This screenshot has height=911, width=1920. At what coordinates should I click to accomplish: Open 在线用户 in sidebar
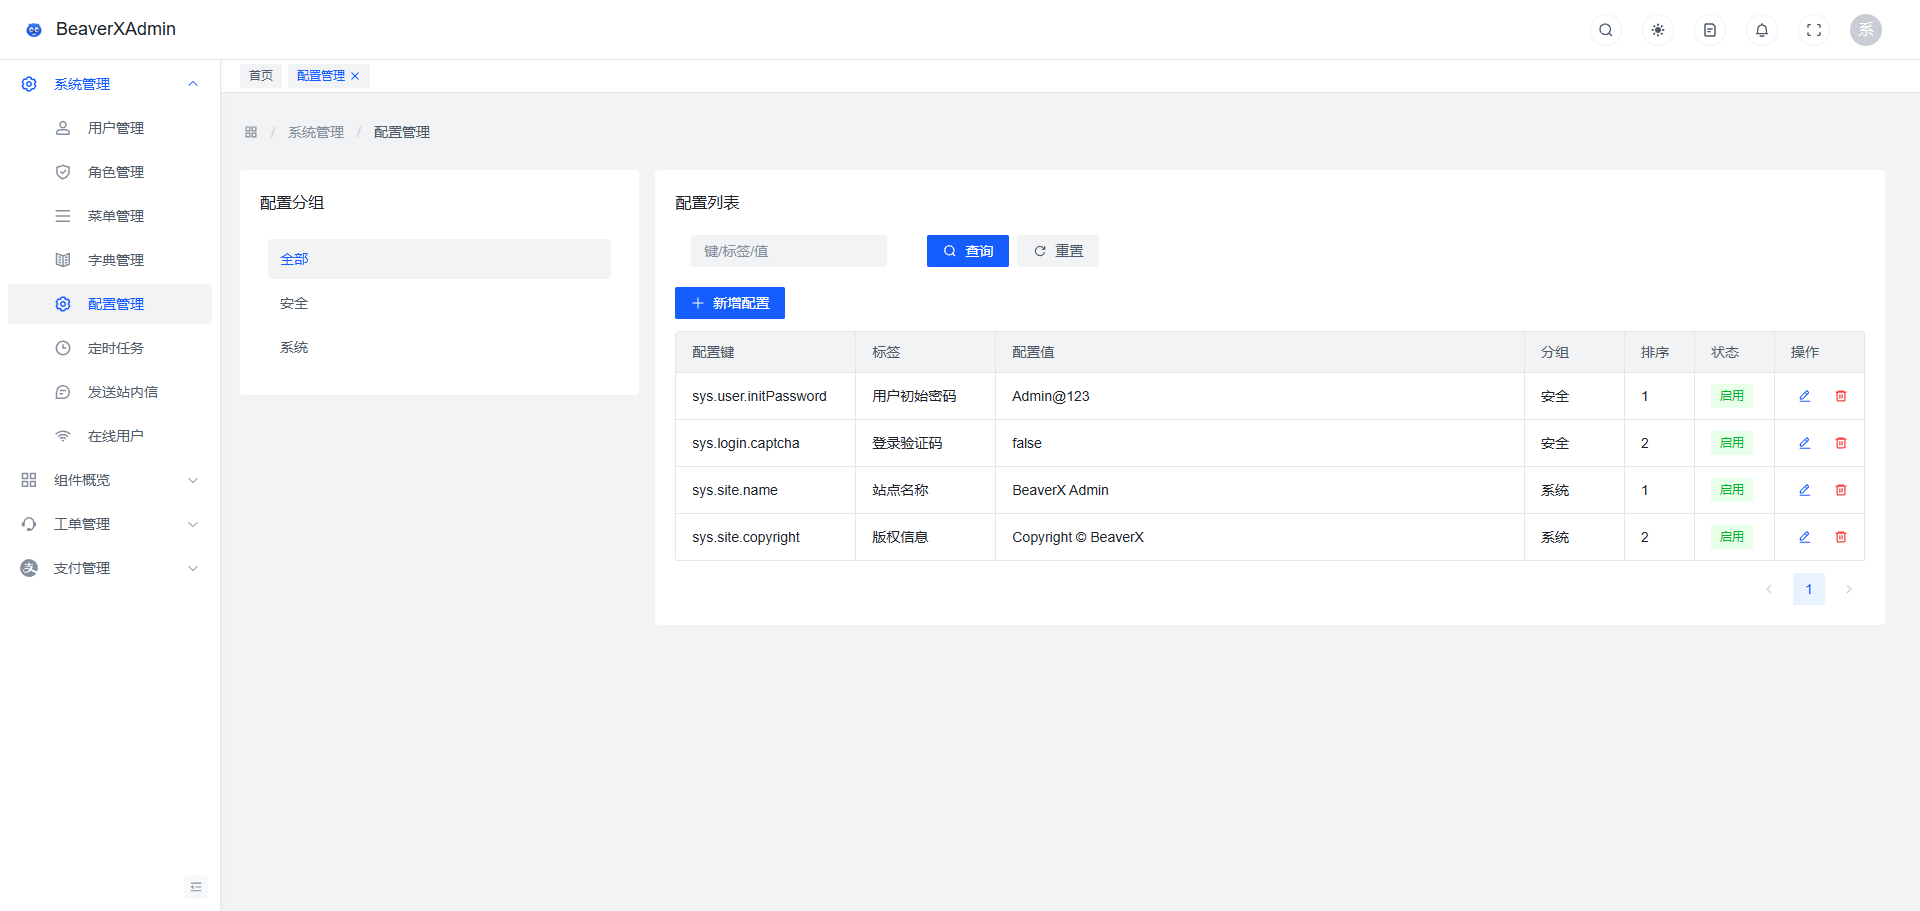click(x=110, y=436)
